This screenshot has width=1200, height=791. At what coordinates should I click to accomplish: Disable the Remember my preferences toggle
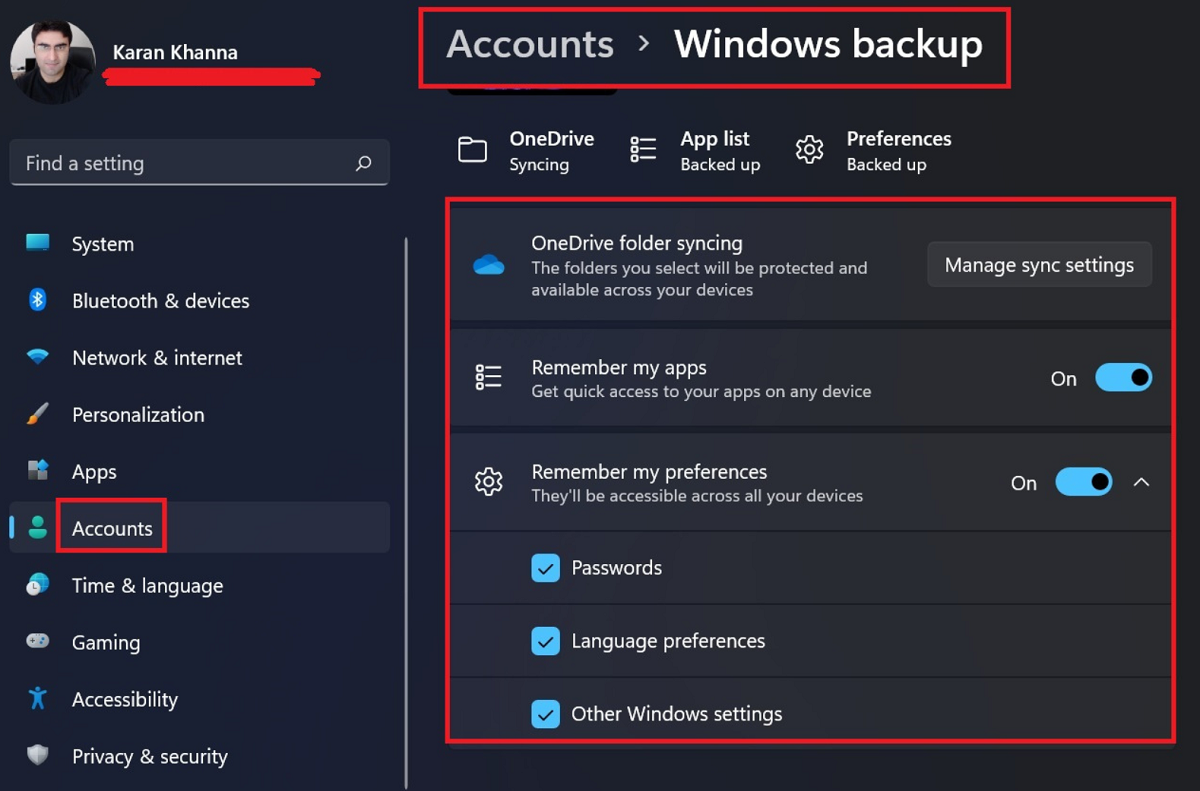tap(1084, 481)
